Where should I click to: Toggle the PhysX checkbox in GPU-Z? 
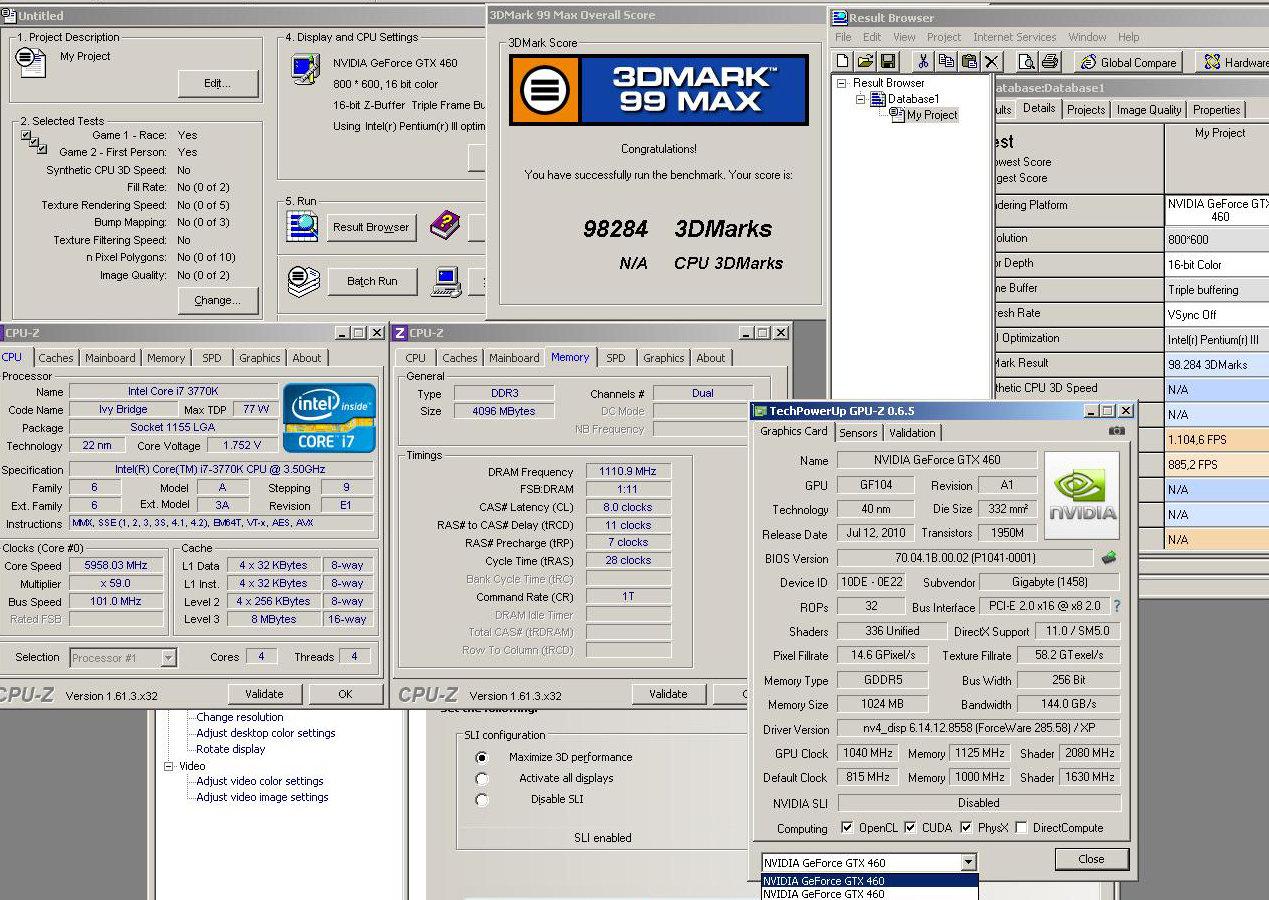coord(965,827)
